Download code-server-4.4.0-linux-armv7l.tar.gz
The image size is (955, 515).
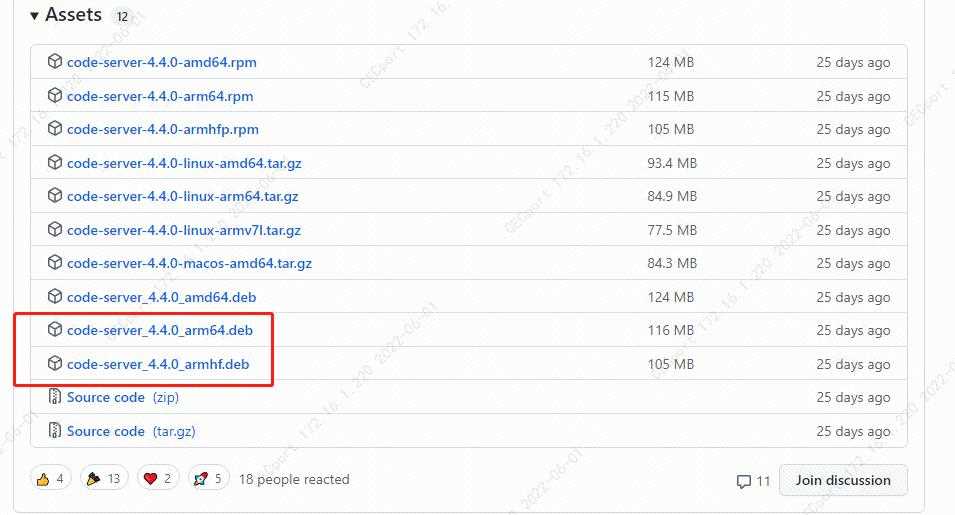[184, 230]
